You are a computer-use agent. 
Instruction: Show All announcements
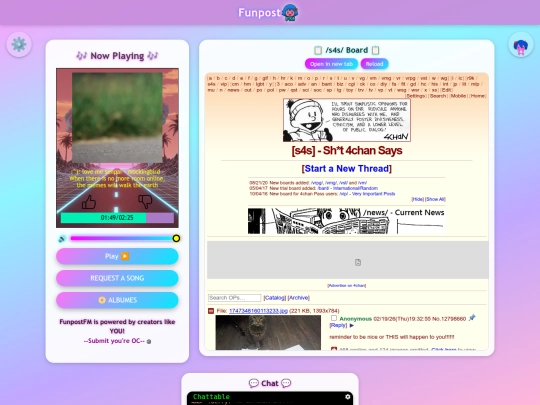tap(436, 199)
